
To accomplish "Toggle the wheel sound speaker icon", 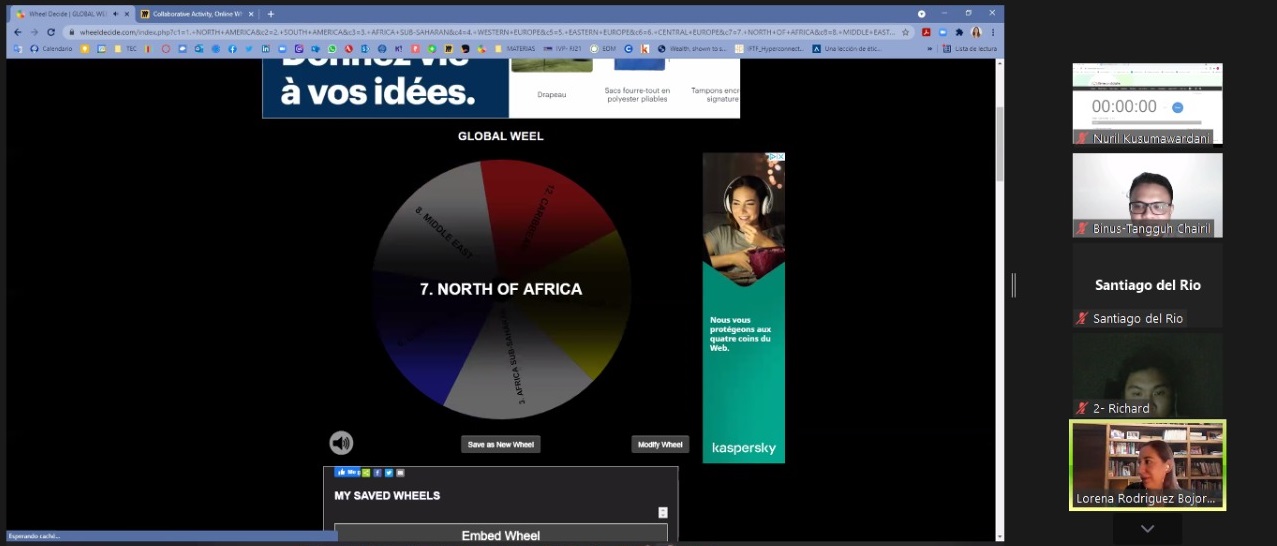I will coord(341,443).
